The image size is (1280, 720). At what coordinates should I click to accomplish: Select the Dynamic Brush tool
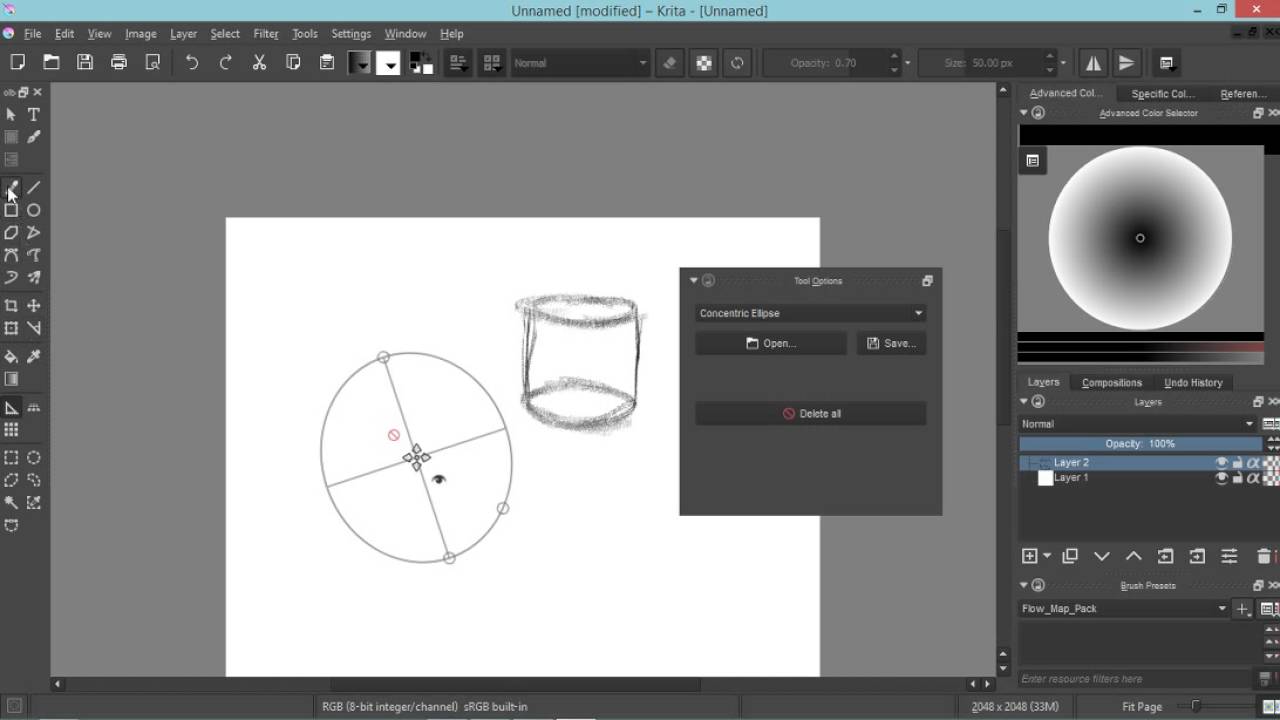point(11,278)
